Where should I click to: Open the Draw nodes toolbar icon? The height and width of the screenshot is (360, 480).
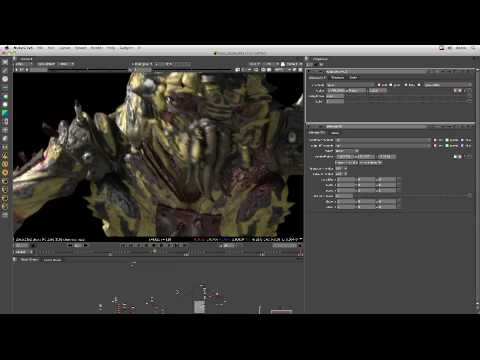point(5,70)
